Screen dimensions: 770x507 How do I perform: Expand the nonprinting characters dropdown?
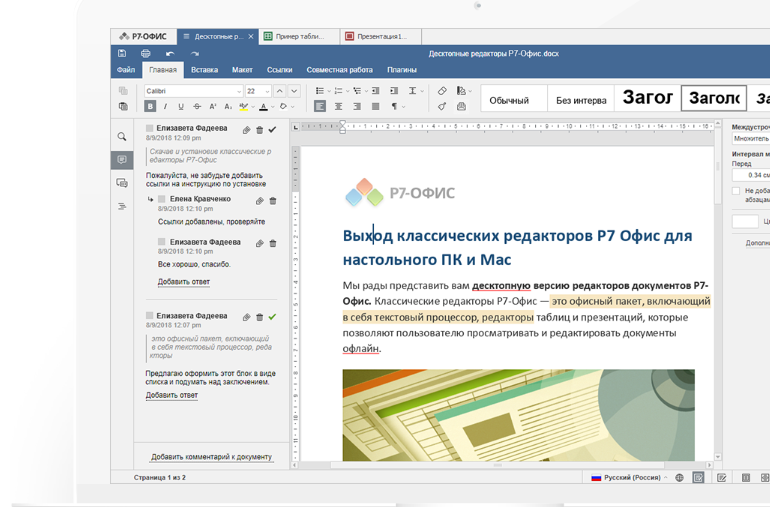(404, 107)
